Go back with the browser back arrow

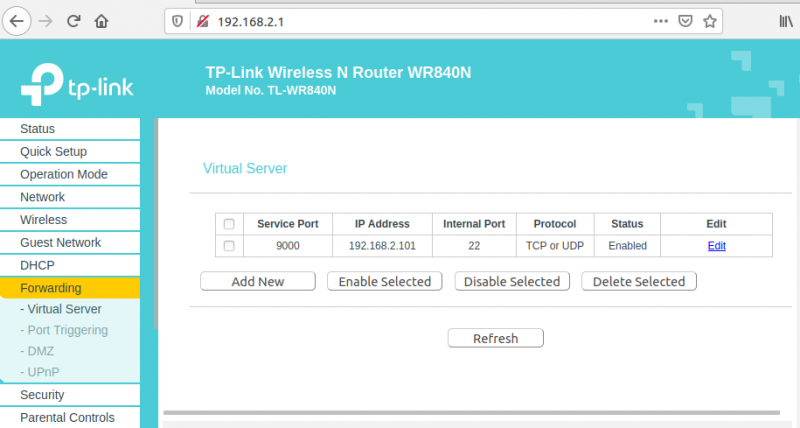(x=17, y=21)
